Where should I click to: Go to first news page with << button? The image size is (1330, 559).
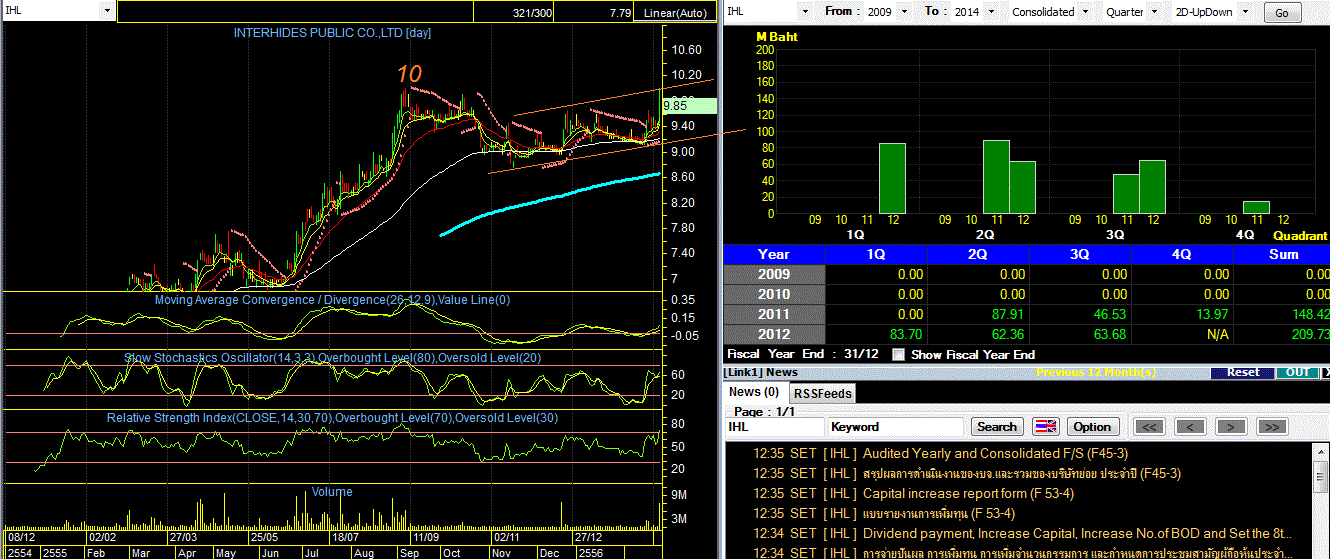pyautogui.click(x=1151, y=426)
